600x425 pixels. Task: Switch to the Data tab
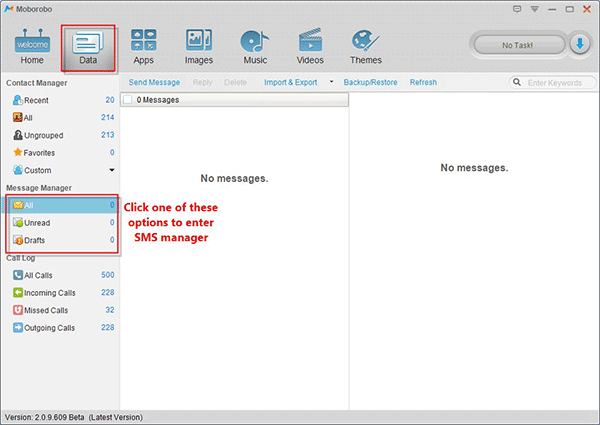(88, 46)
